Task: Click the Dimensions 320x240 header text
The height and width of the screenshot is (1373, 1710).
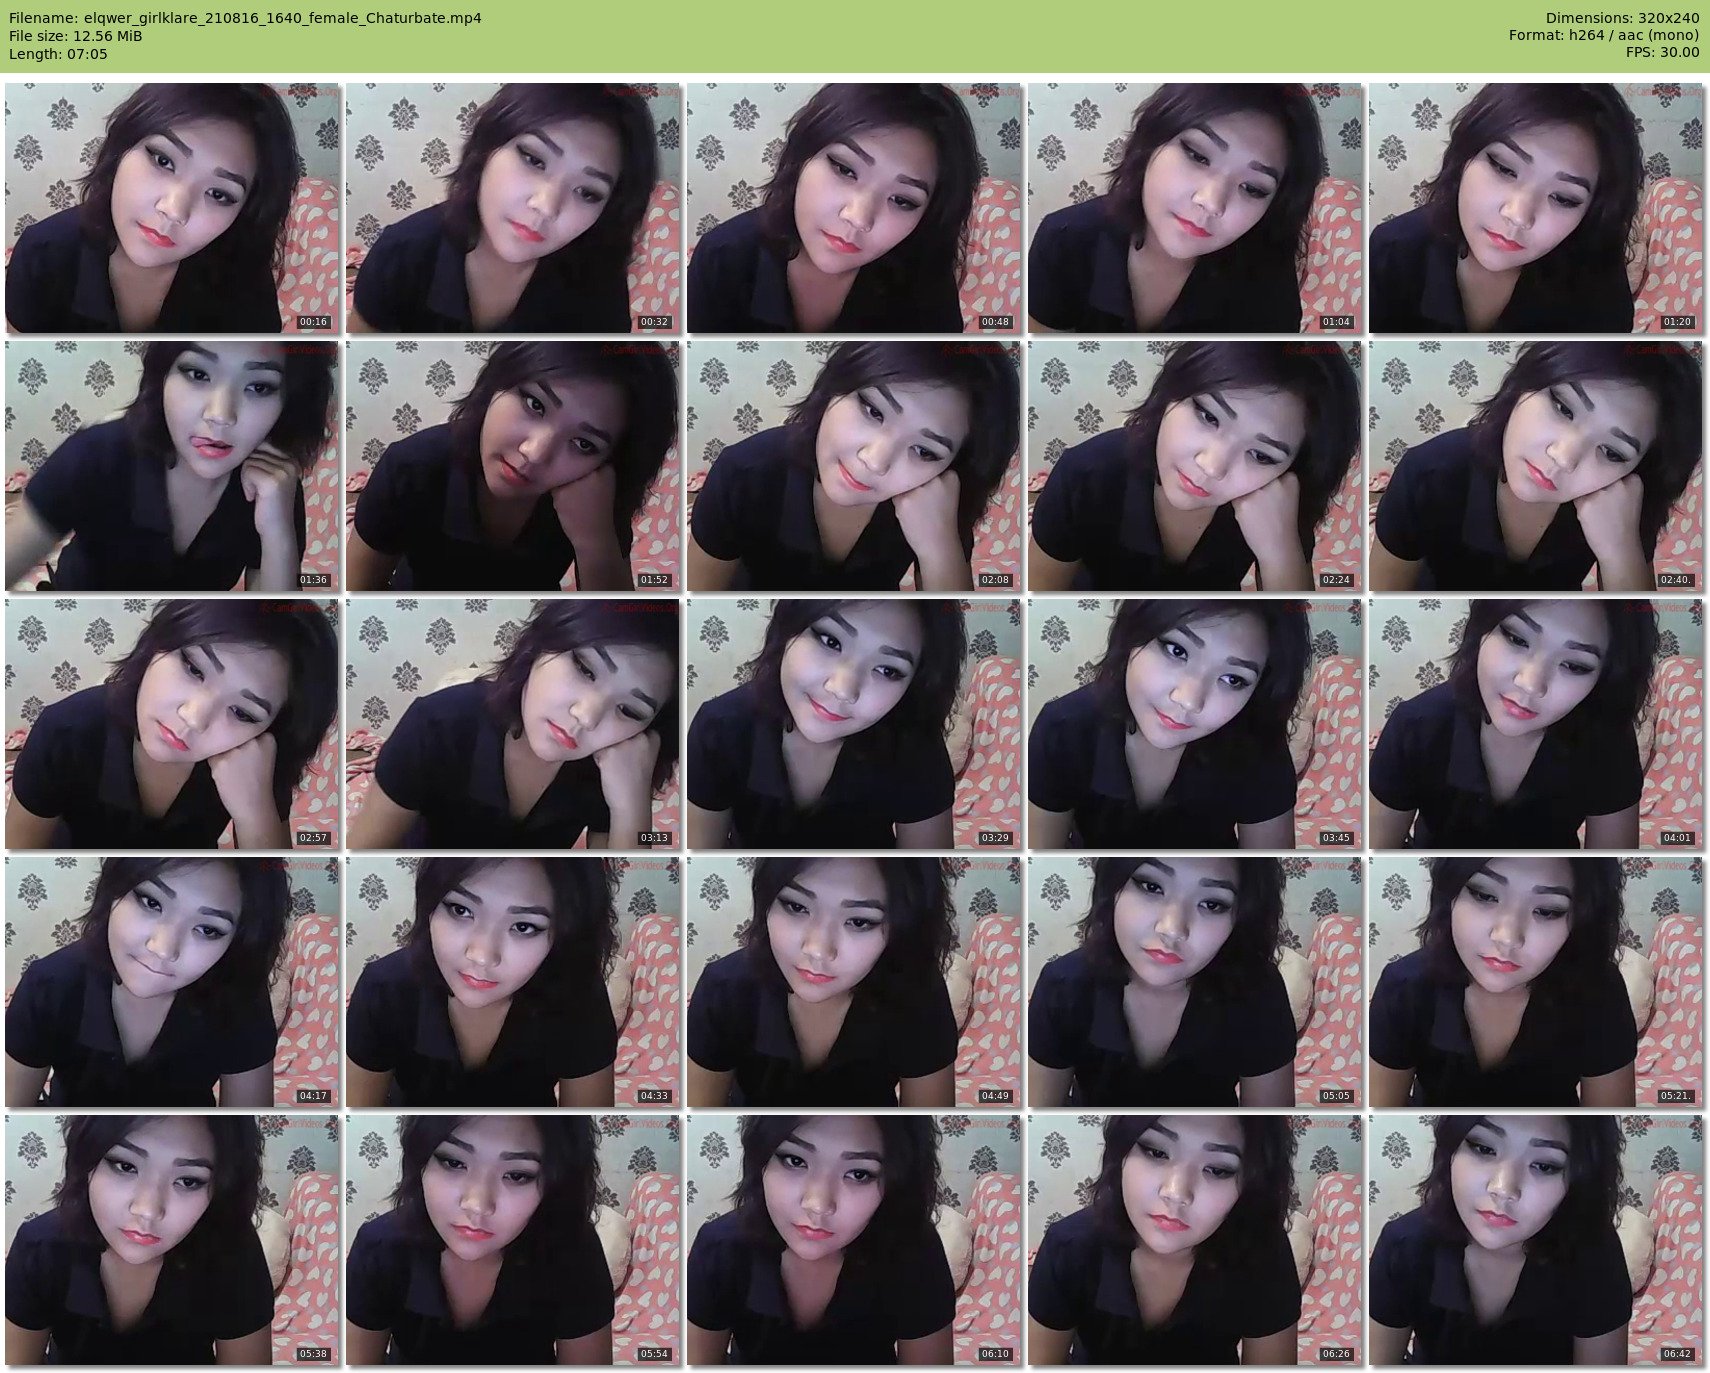Action: (x=1622, y=18)
